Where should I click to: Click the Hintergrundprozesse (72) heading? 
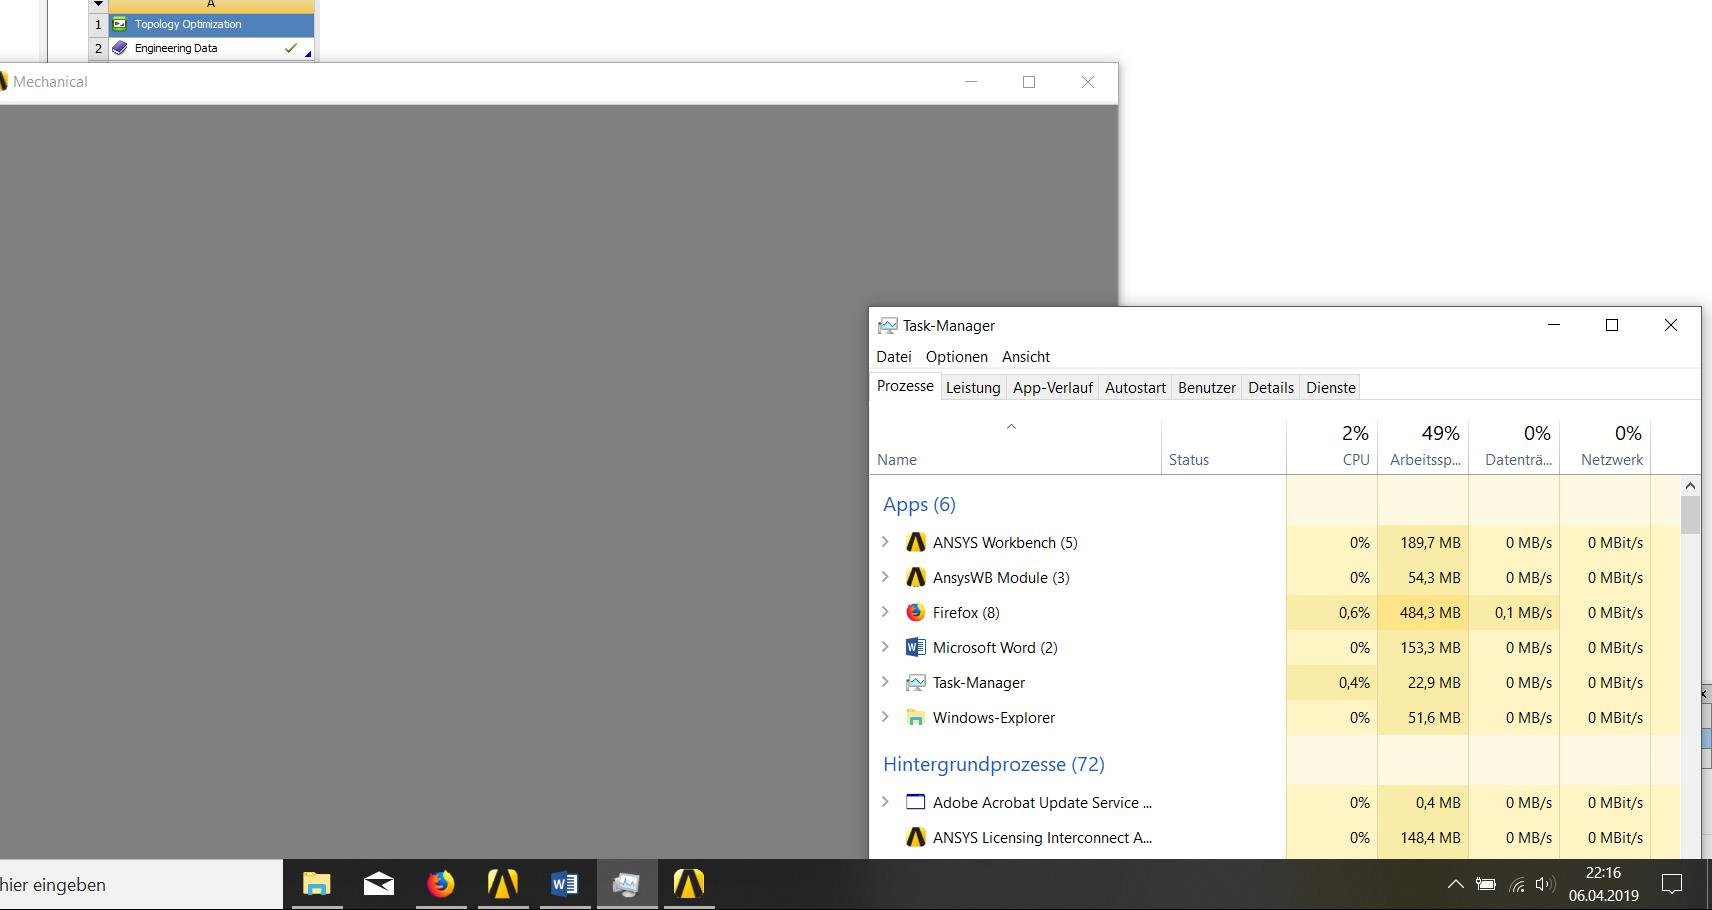[x=994, y=764]
